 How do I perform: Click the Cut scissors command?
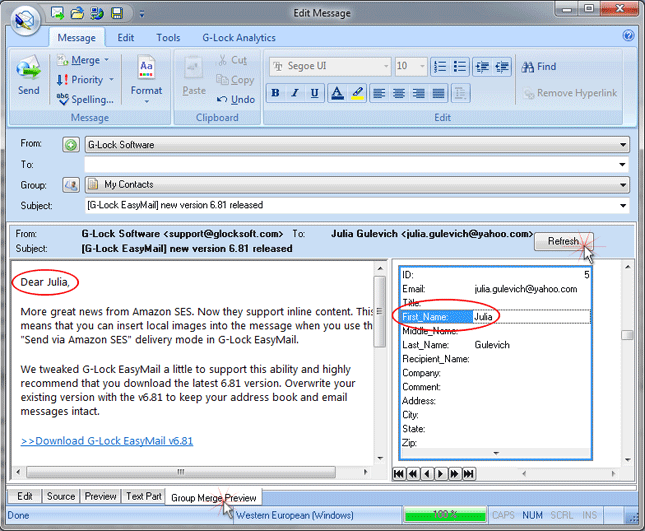coord(232,60)
